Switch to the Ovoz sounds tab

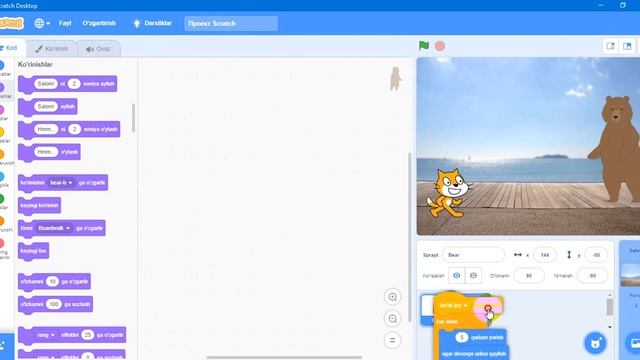98,49
